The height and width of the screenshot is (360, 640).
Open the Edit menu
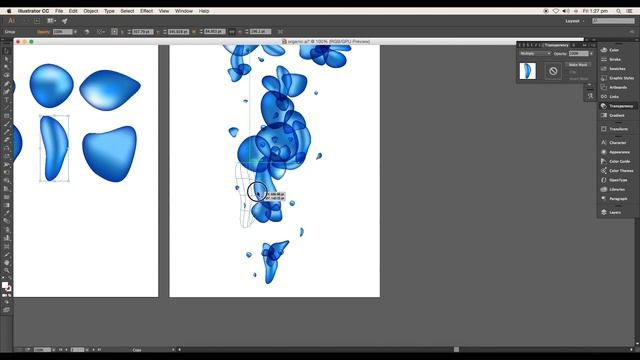[73, 11]
